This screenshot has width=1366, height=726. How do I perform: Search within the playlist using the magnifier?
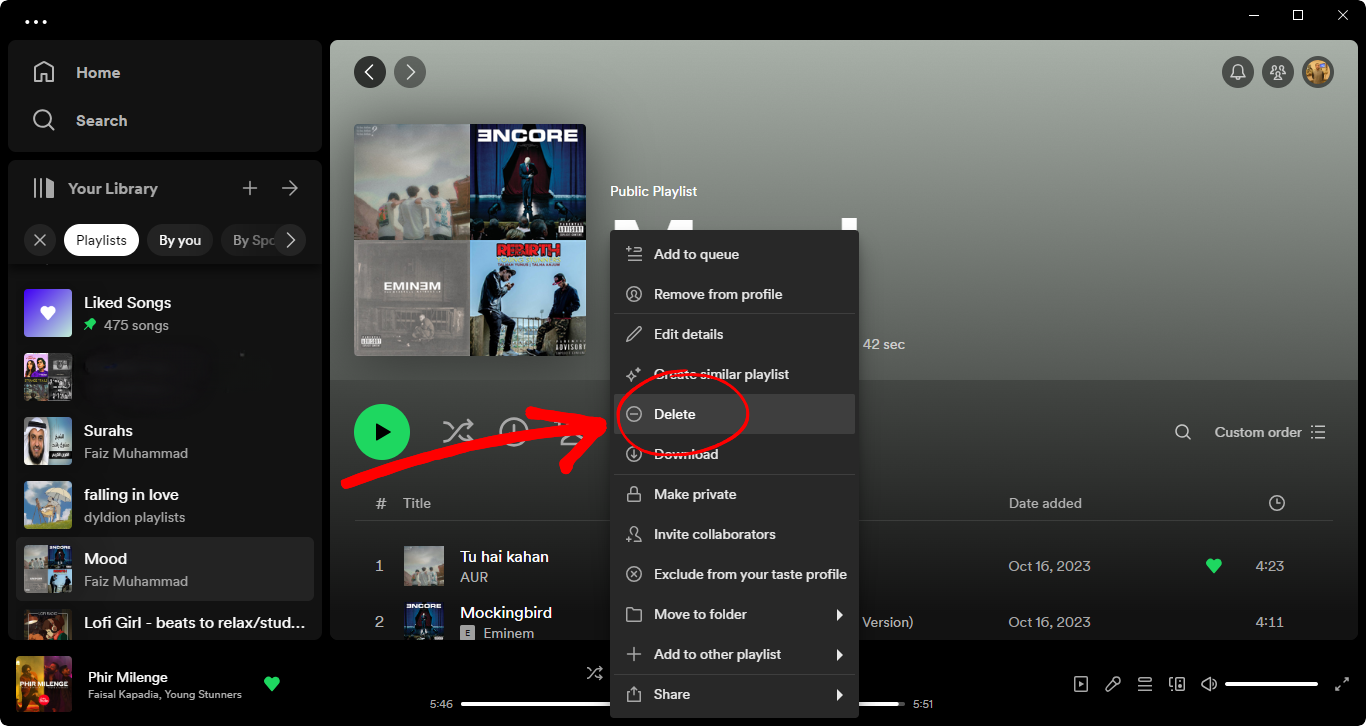[x=1183, y=432]
